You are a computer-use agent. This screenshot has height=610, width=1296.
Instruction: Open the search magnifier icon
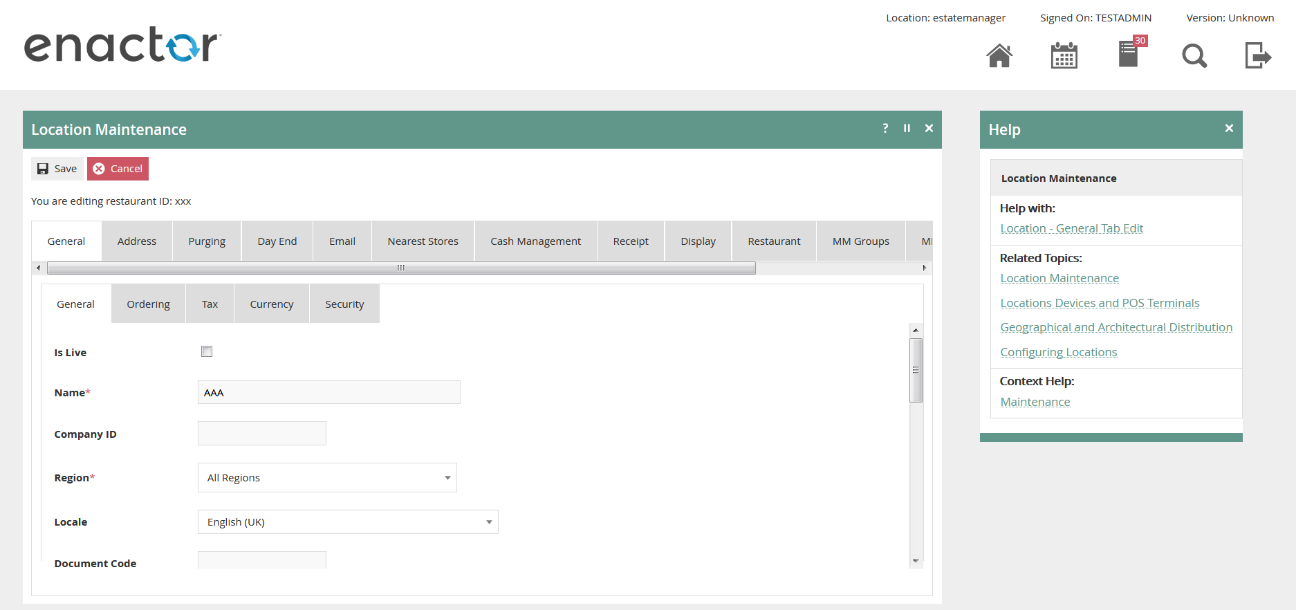point(1194,55)
